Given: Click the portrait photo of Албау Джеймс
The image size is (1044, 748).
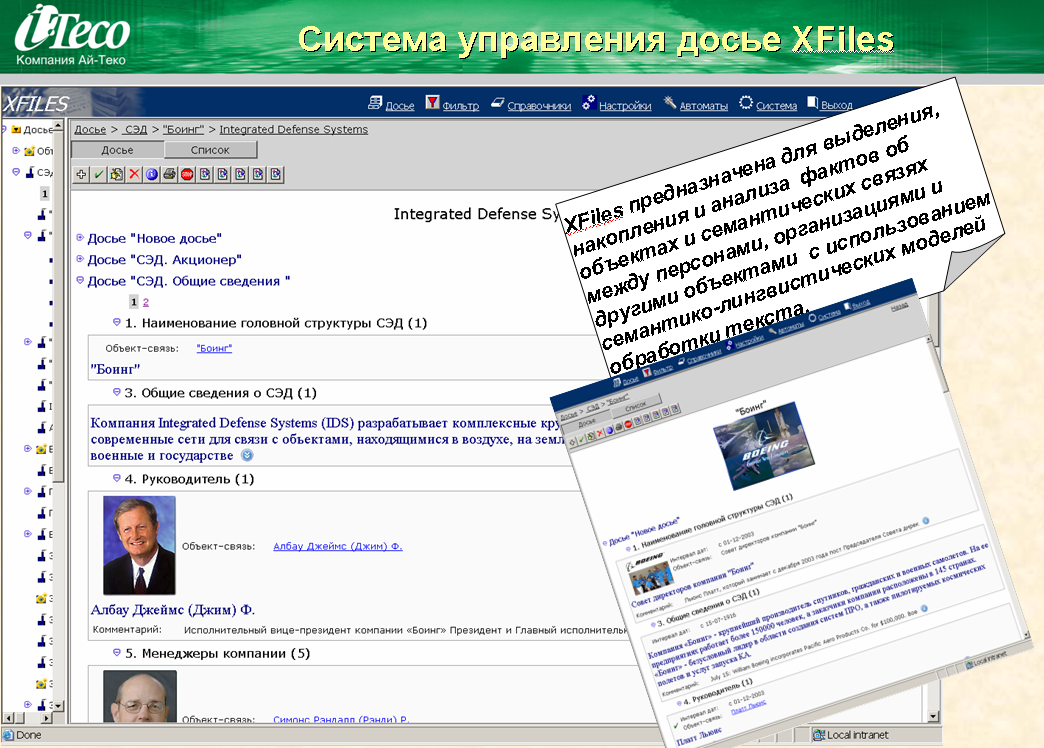Looking at the screenshot, I should click(139, 545).
